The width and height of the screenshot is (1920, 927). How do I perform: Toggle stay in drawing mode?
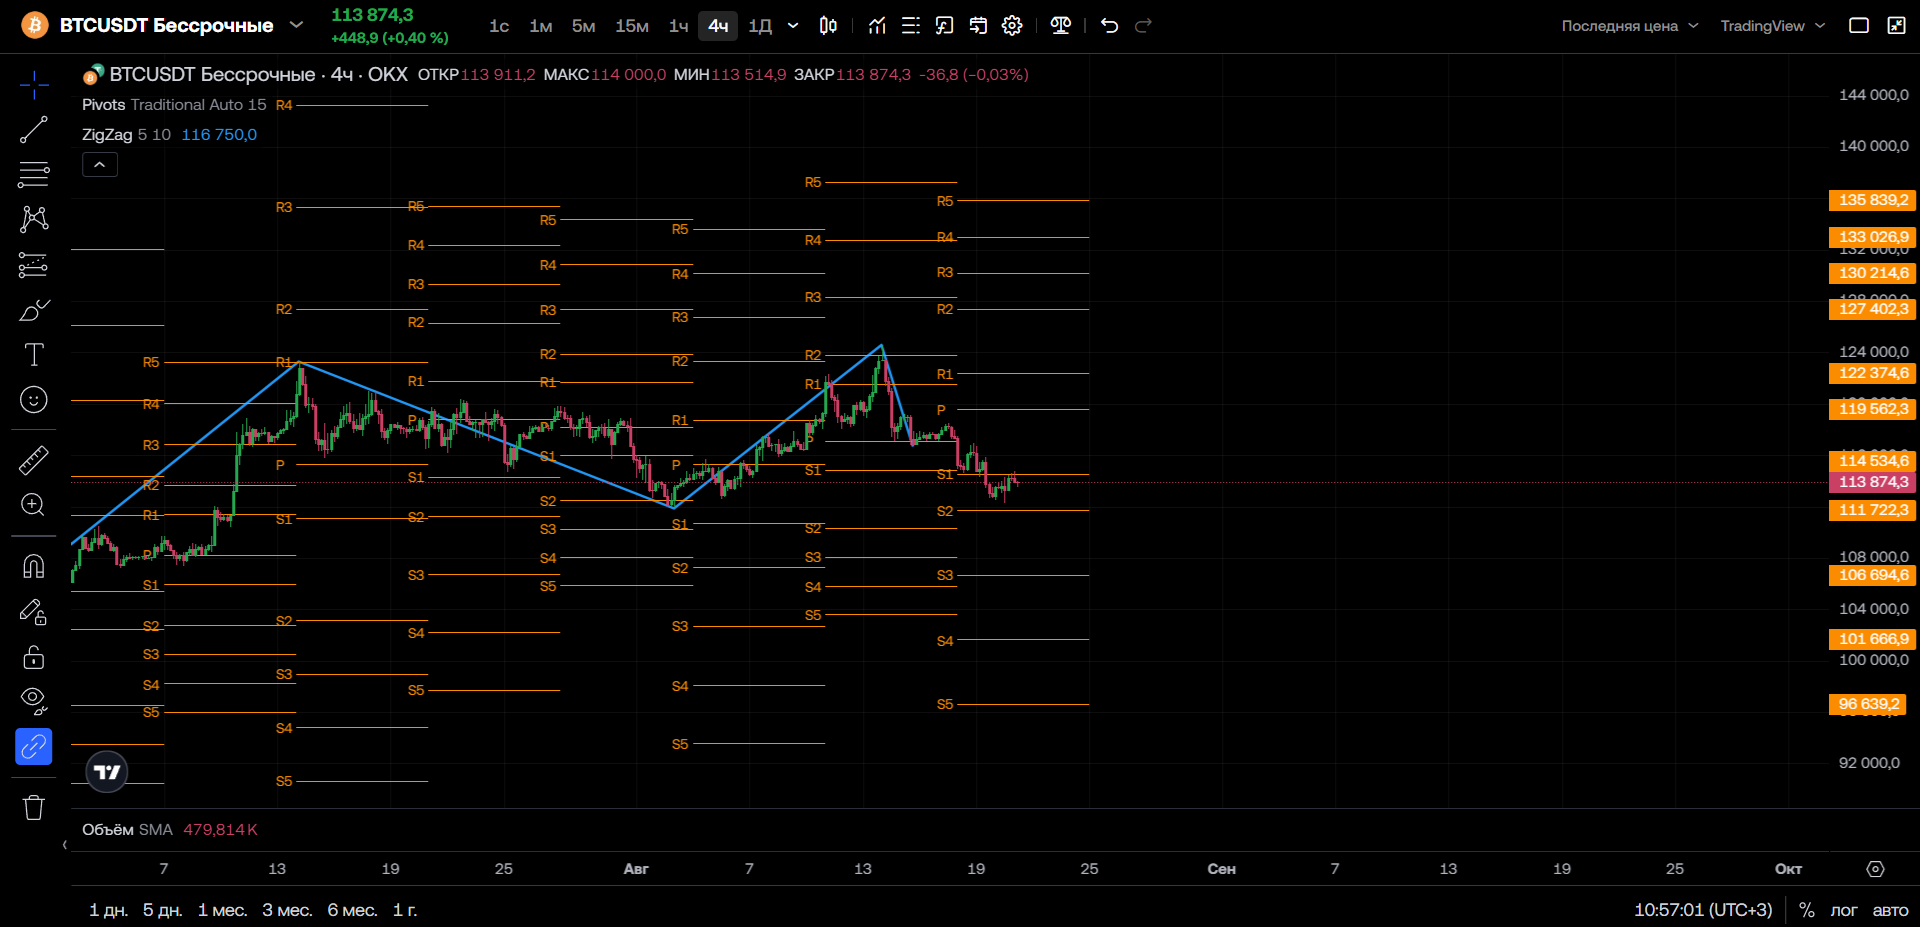(x=34, y=611)
